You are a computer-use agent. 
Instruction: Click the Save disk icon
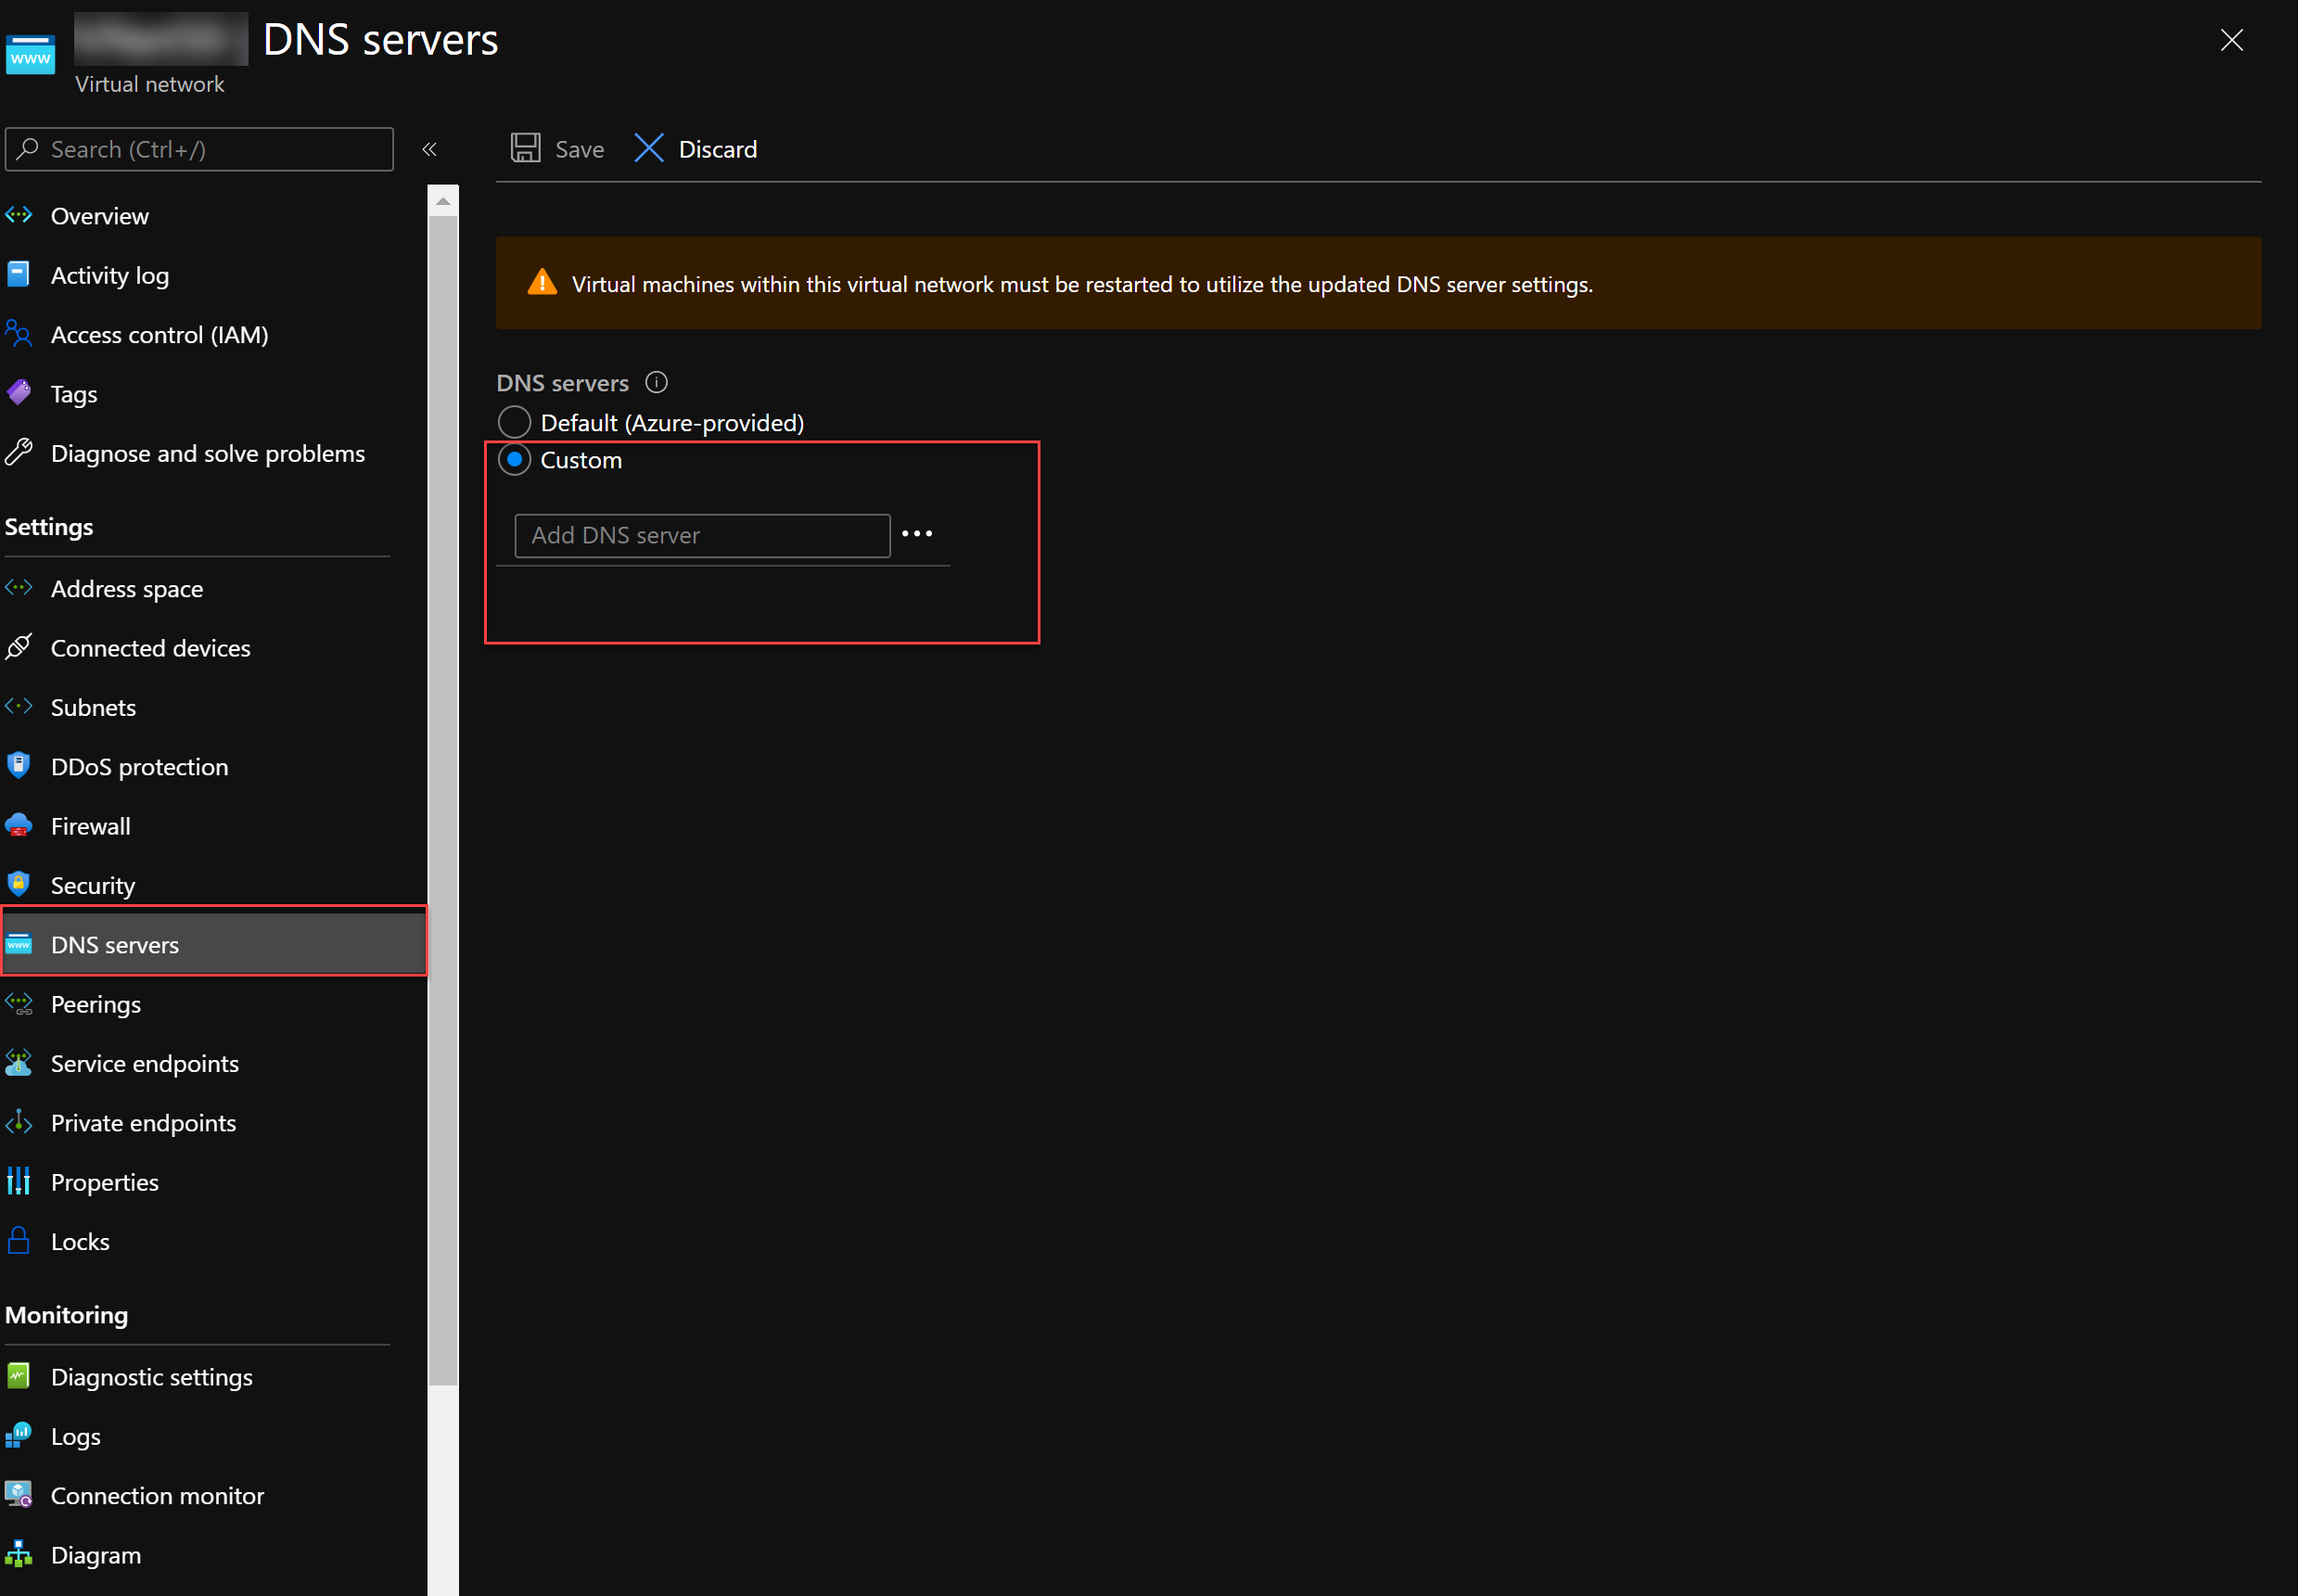pyautogui.click(x=526, y=147)
